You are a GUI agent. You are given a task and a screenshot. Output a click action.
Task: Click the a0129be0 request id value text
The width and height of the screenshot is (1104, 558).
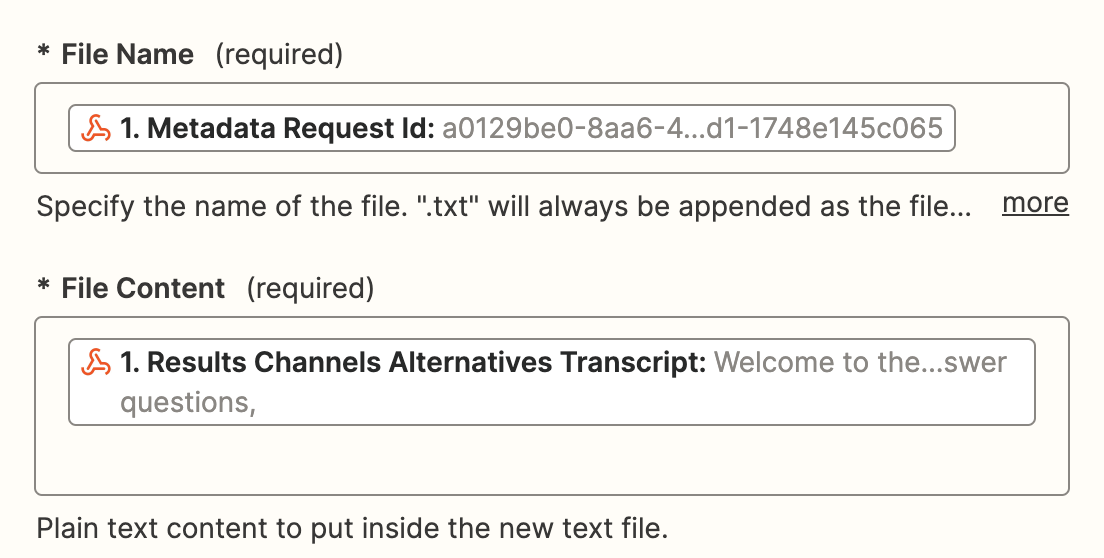point(692,129)
